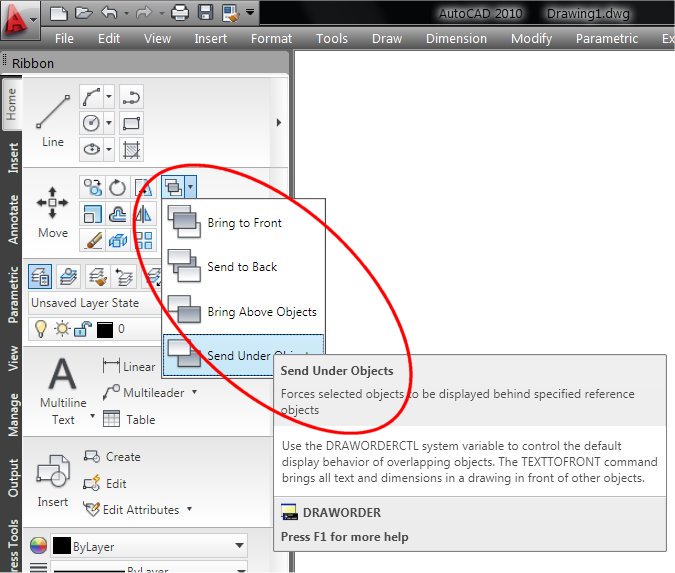The height and width of the screenshot is (573, 675).
Task: Create a new drawing from quick access toolbar
Action: coord(59,13)
